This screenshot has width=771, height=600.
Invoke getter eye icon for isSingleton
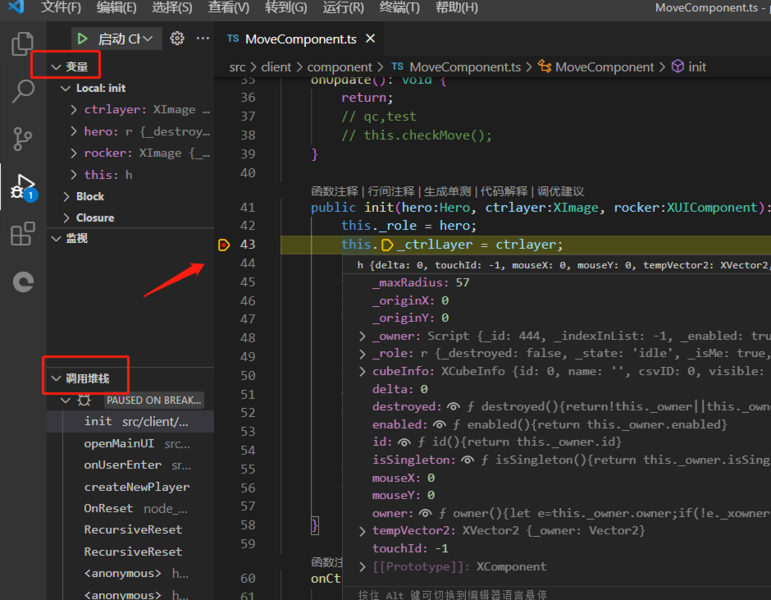point(467,460)
